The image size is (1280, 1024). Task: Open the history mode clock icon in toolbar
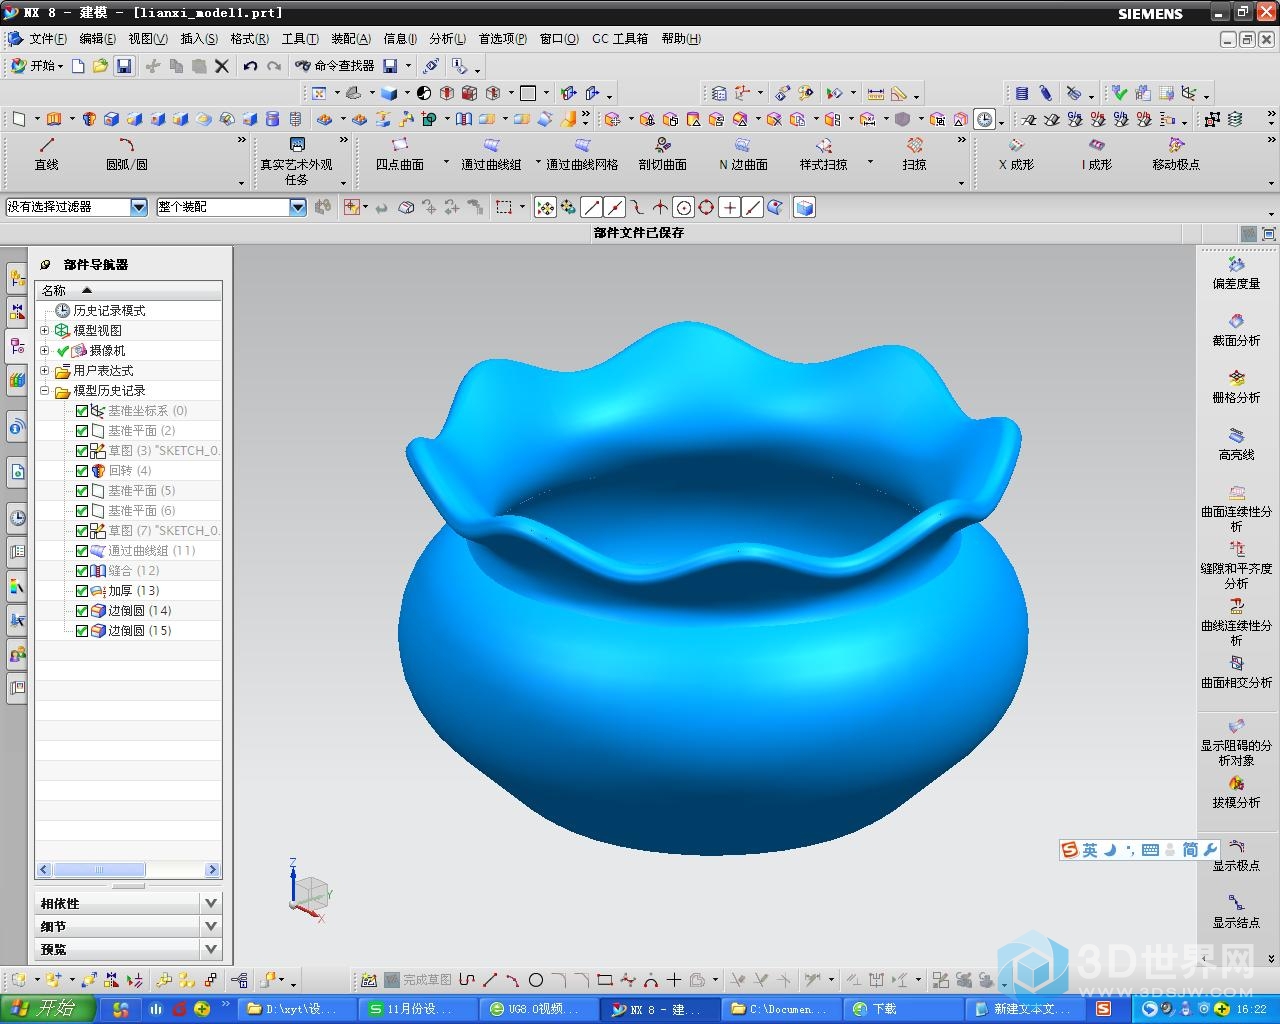click(x=985, y=119)
